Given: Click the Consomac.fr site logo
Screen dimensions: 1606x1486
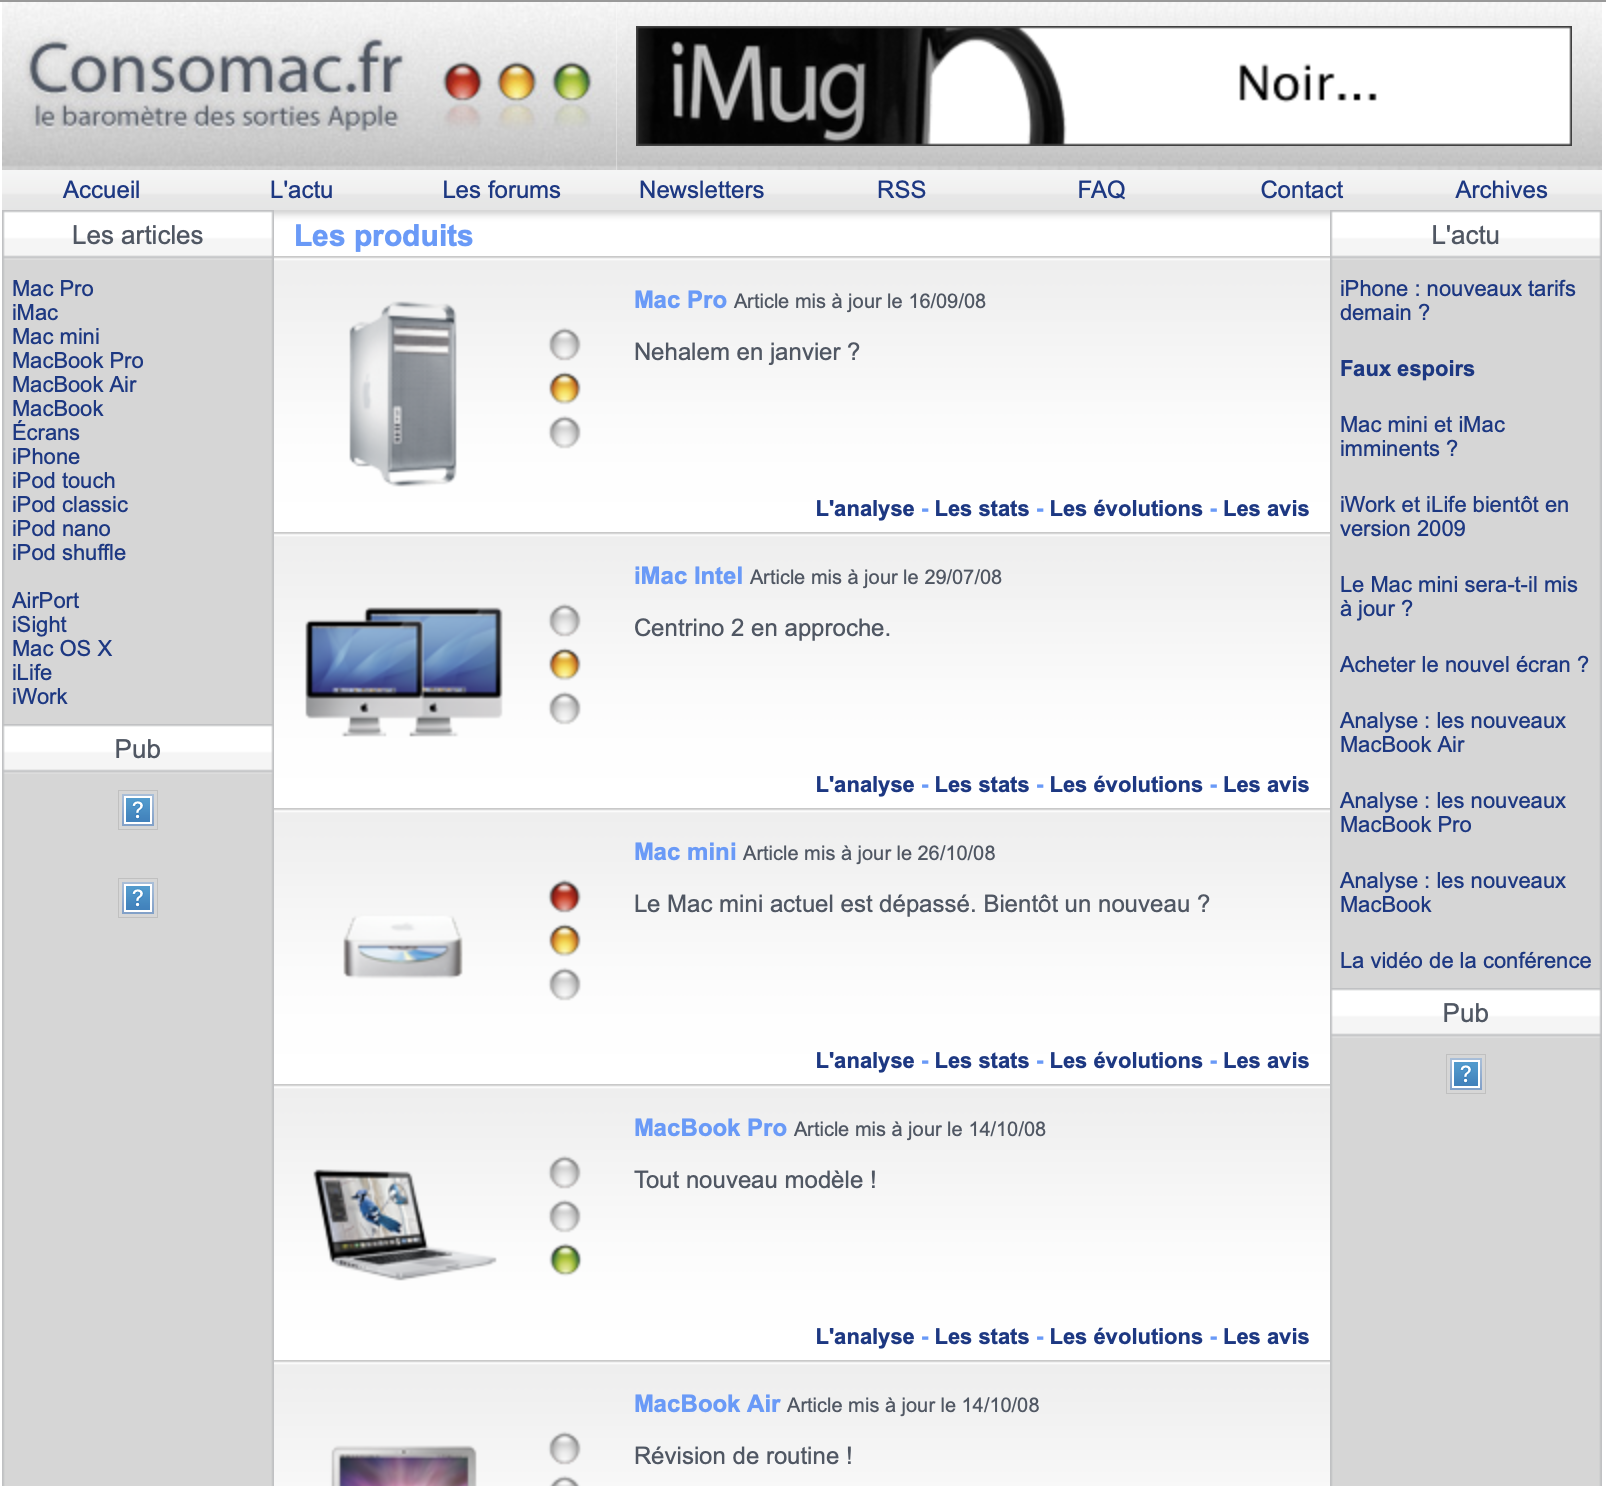Looking at the screenshot, I should [x=215, y=84].
